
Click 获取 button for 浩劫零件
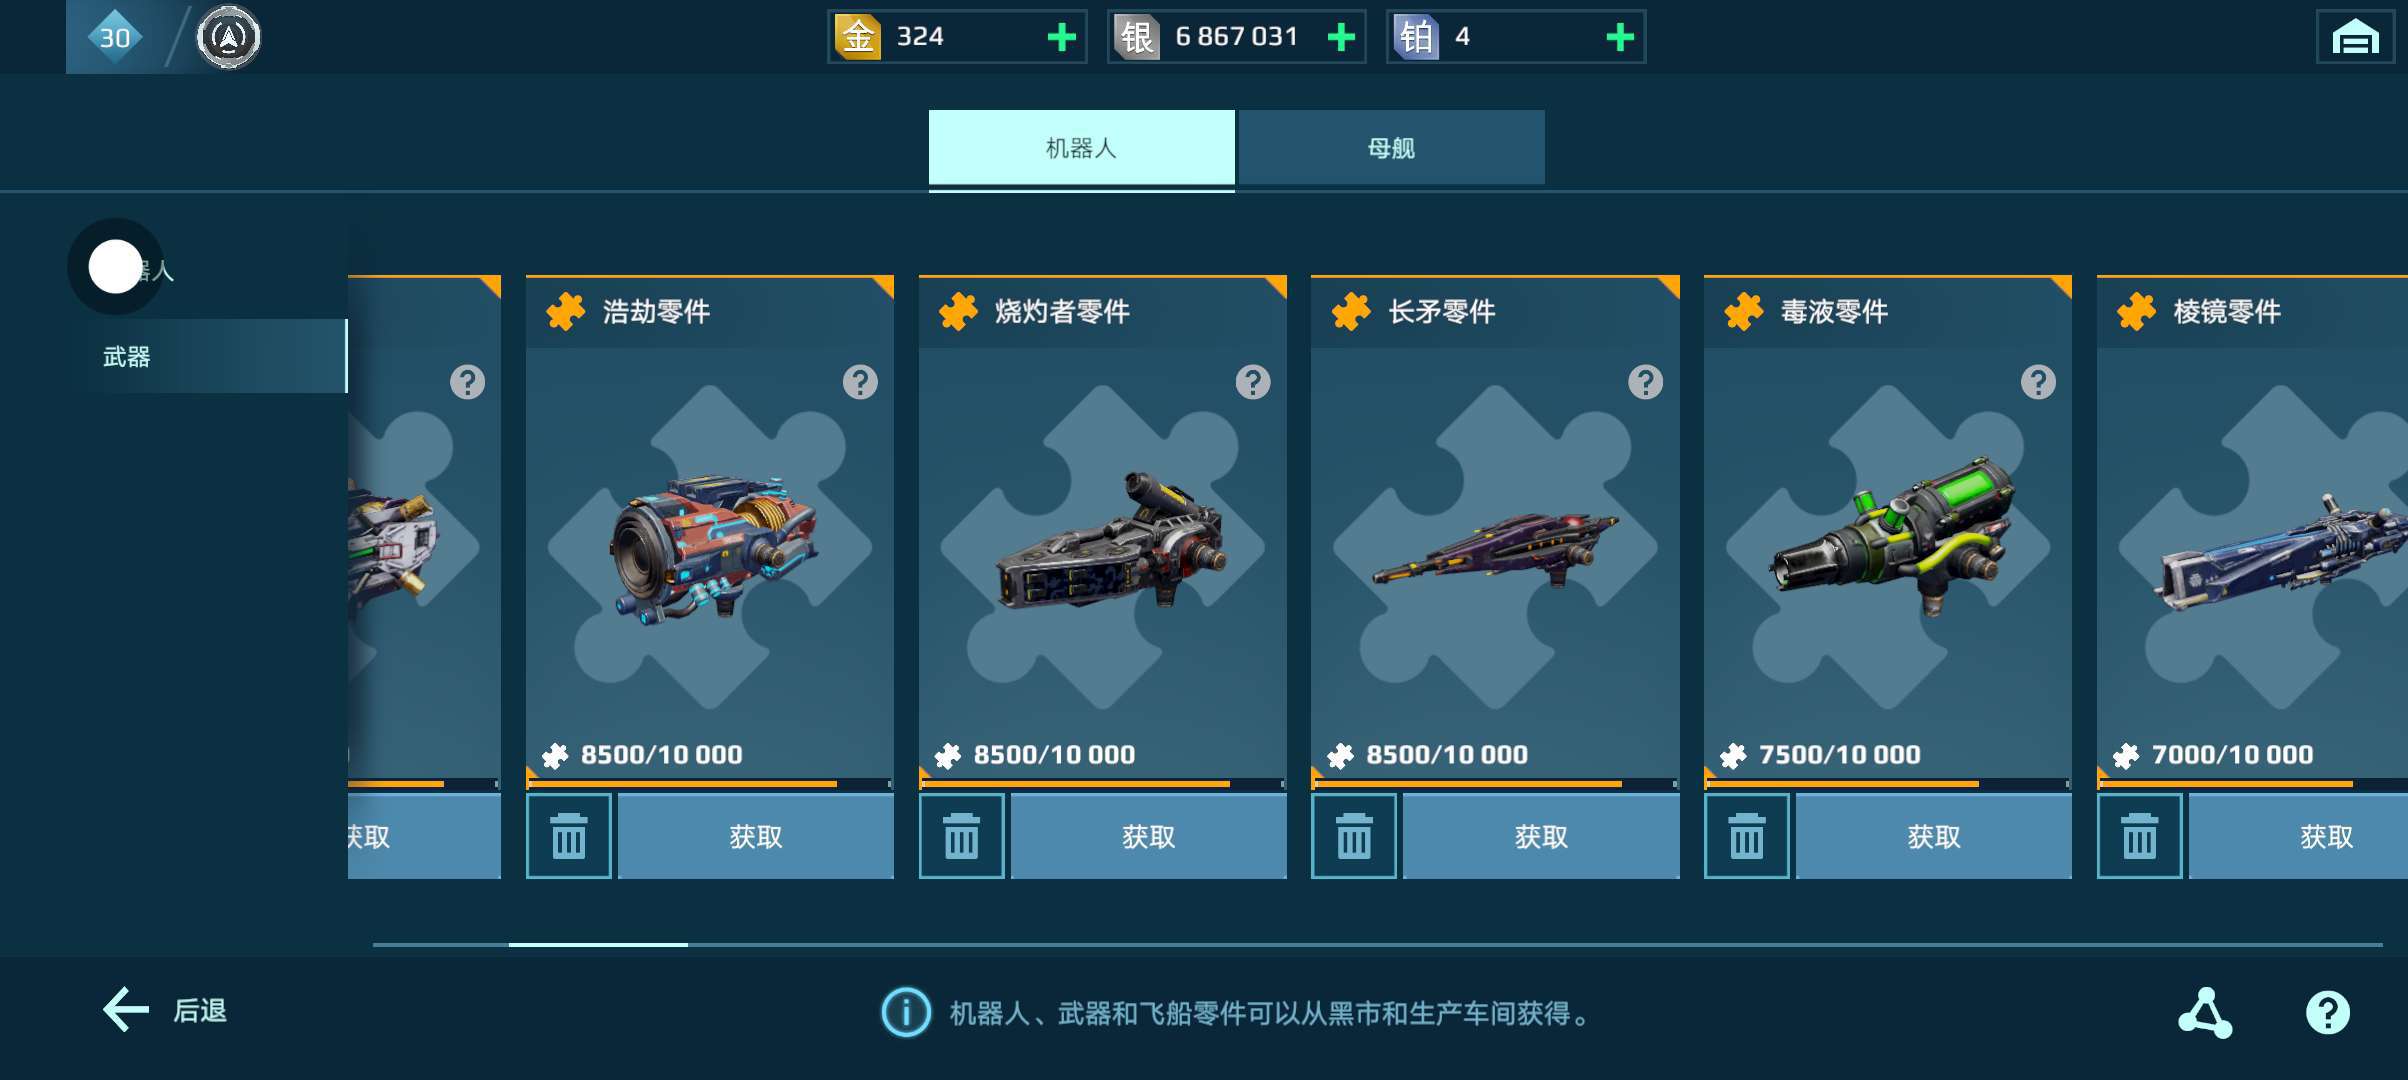coord(756,836)
